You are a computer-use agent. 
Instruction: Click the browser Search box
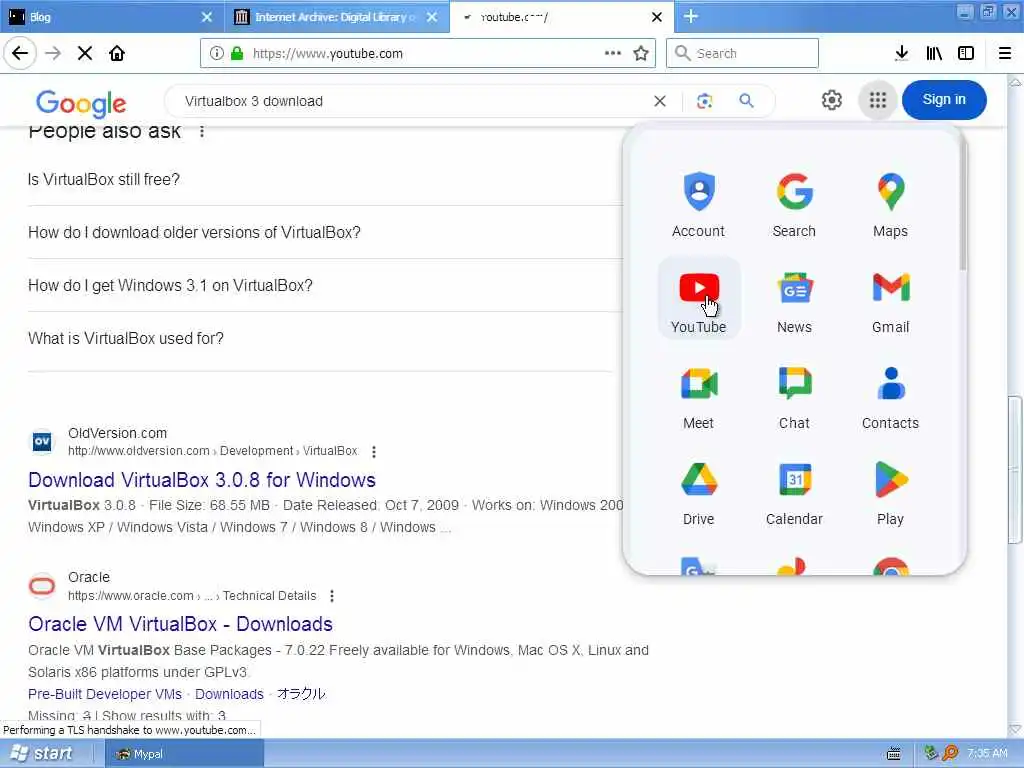(742, 53)
